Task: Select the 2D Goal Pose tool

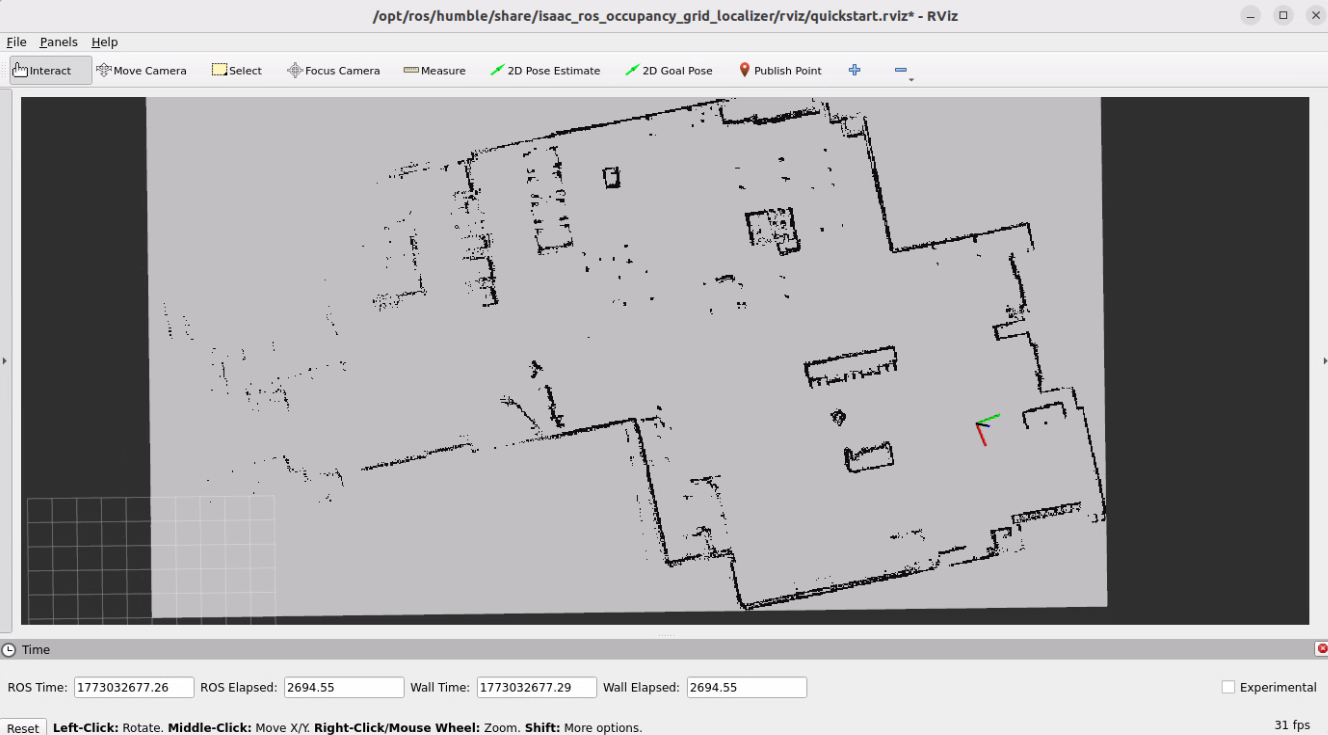Action: (x=668, y=71)
